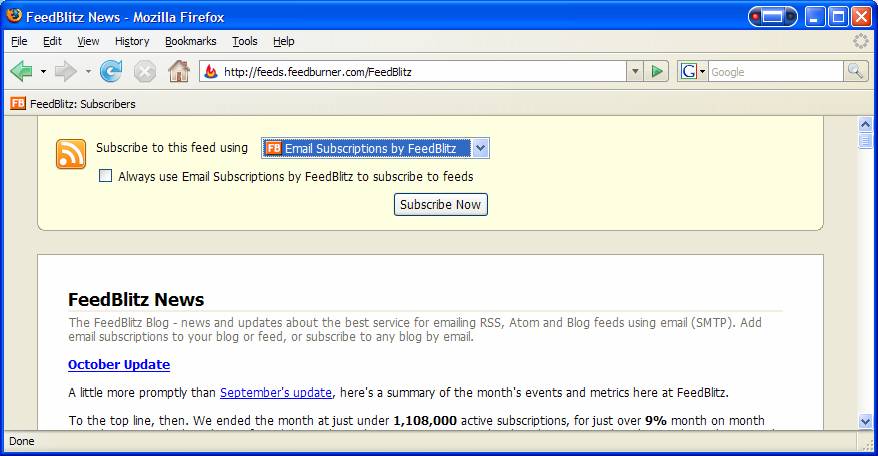The width and height of the screenshot is (878, 456).
Task: Click the FB bookmark favicon in bookmarks toolbar
Action: coord(18,103)
